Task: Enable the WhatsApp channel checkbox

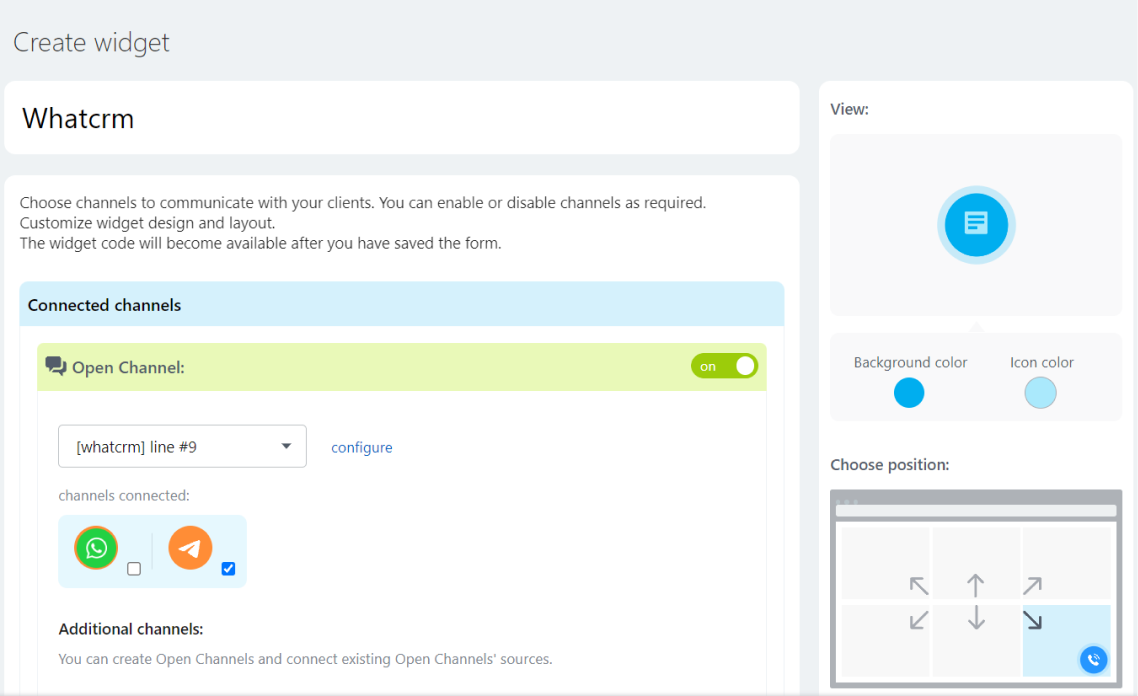Action: [134, 569]
